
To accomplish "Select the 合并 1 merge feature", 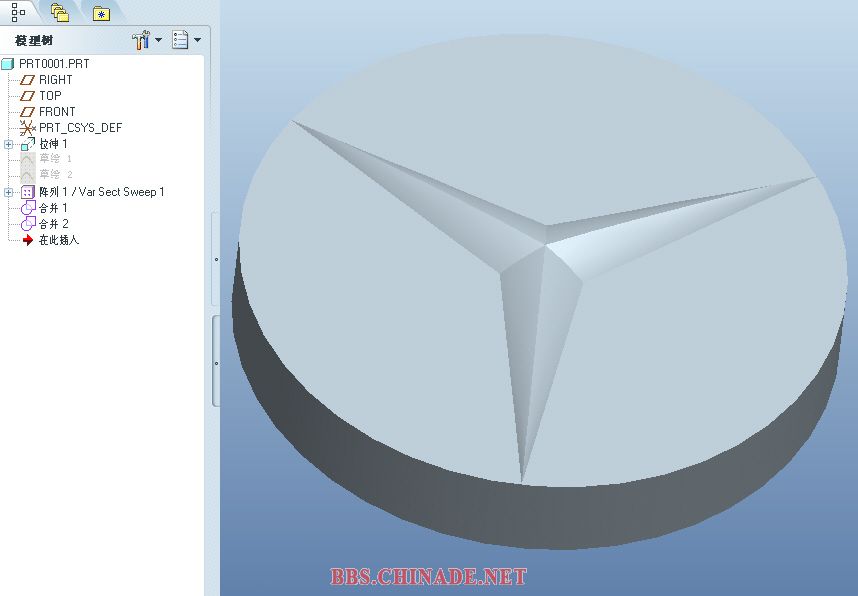I will coord(53,208).
